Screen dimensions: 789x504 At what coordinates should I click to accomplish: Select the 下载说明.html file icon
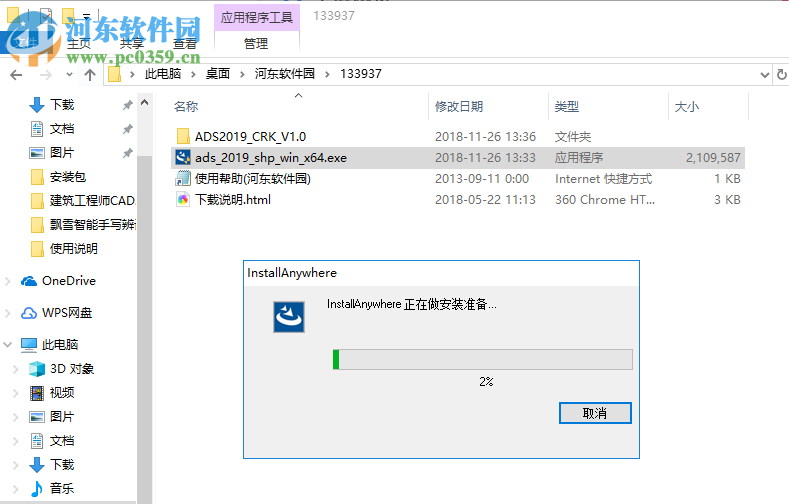click(183, 200)
